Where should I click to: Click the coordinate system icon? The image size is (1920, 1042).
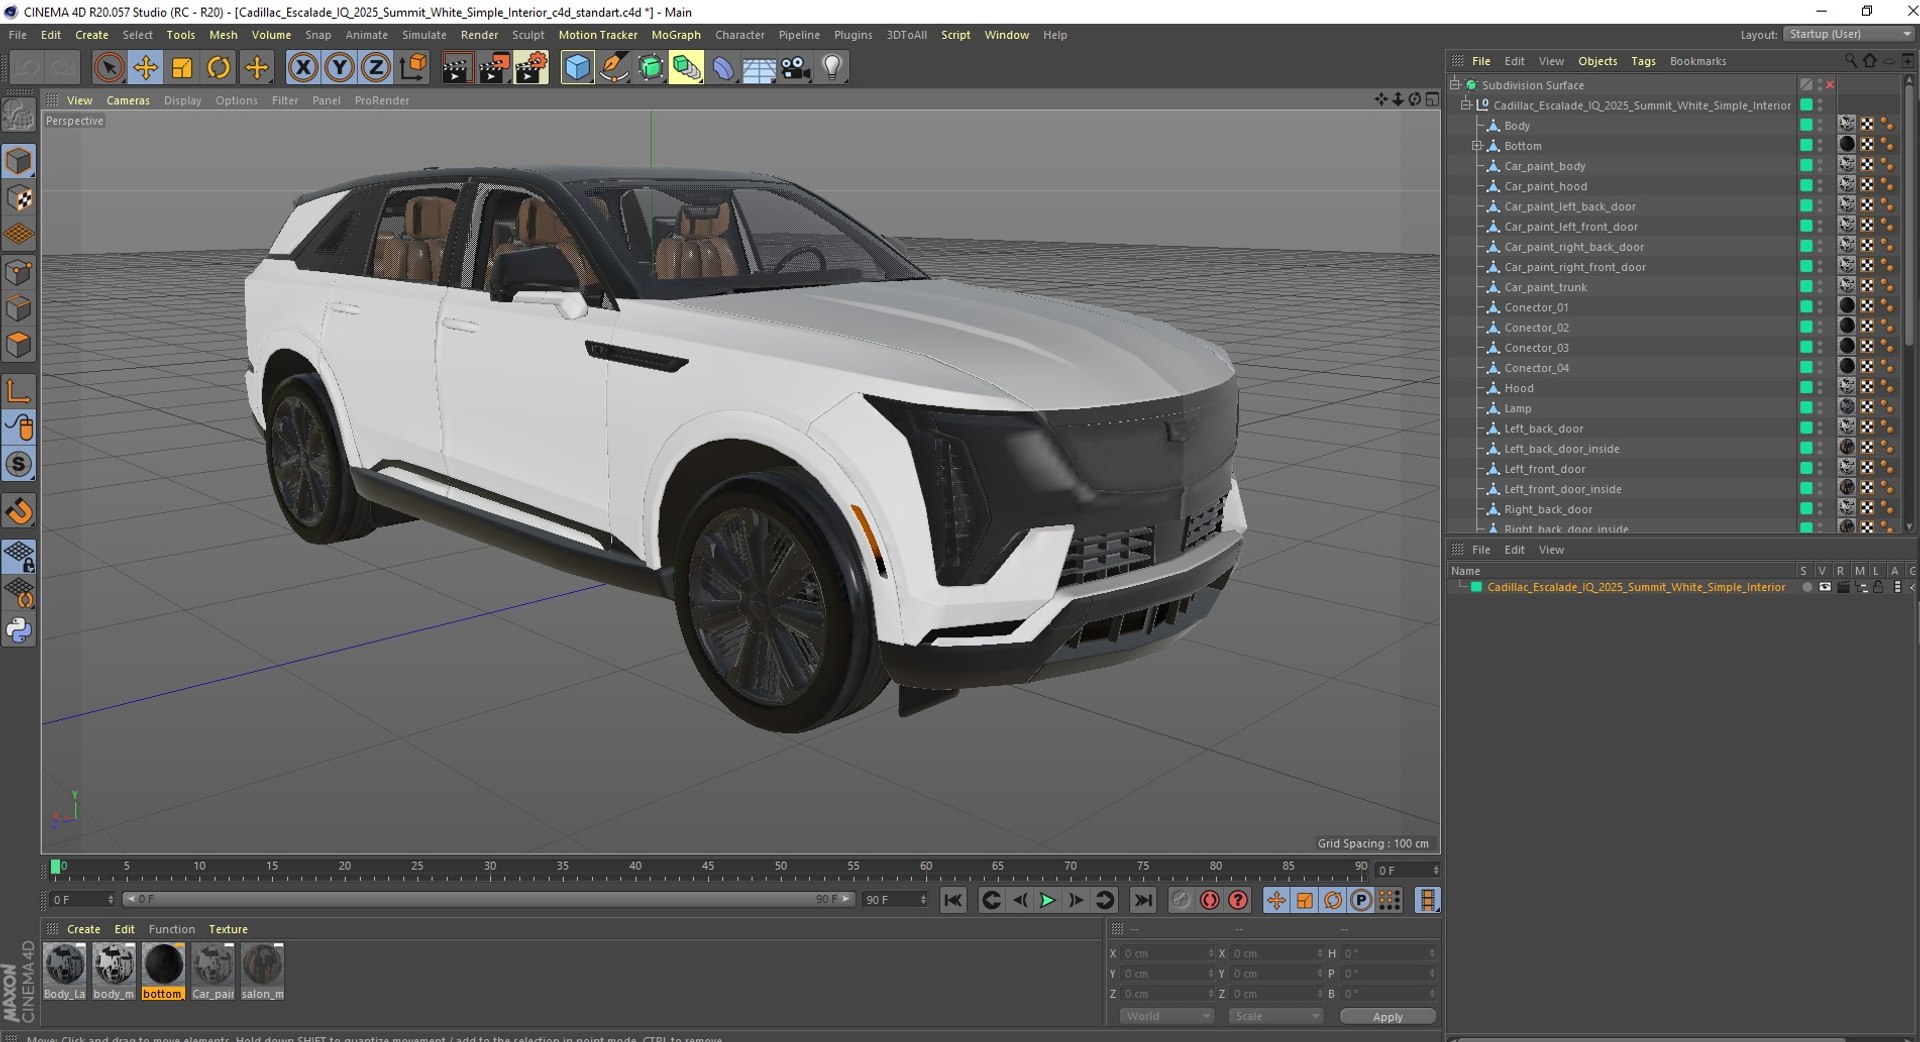(x=412, y=68)
